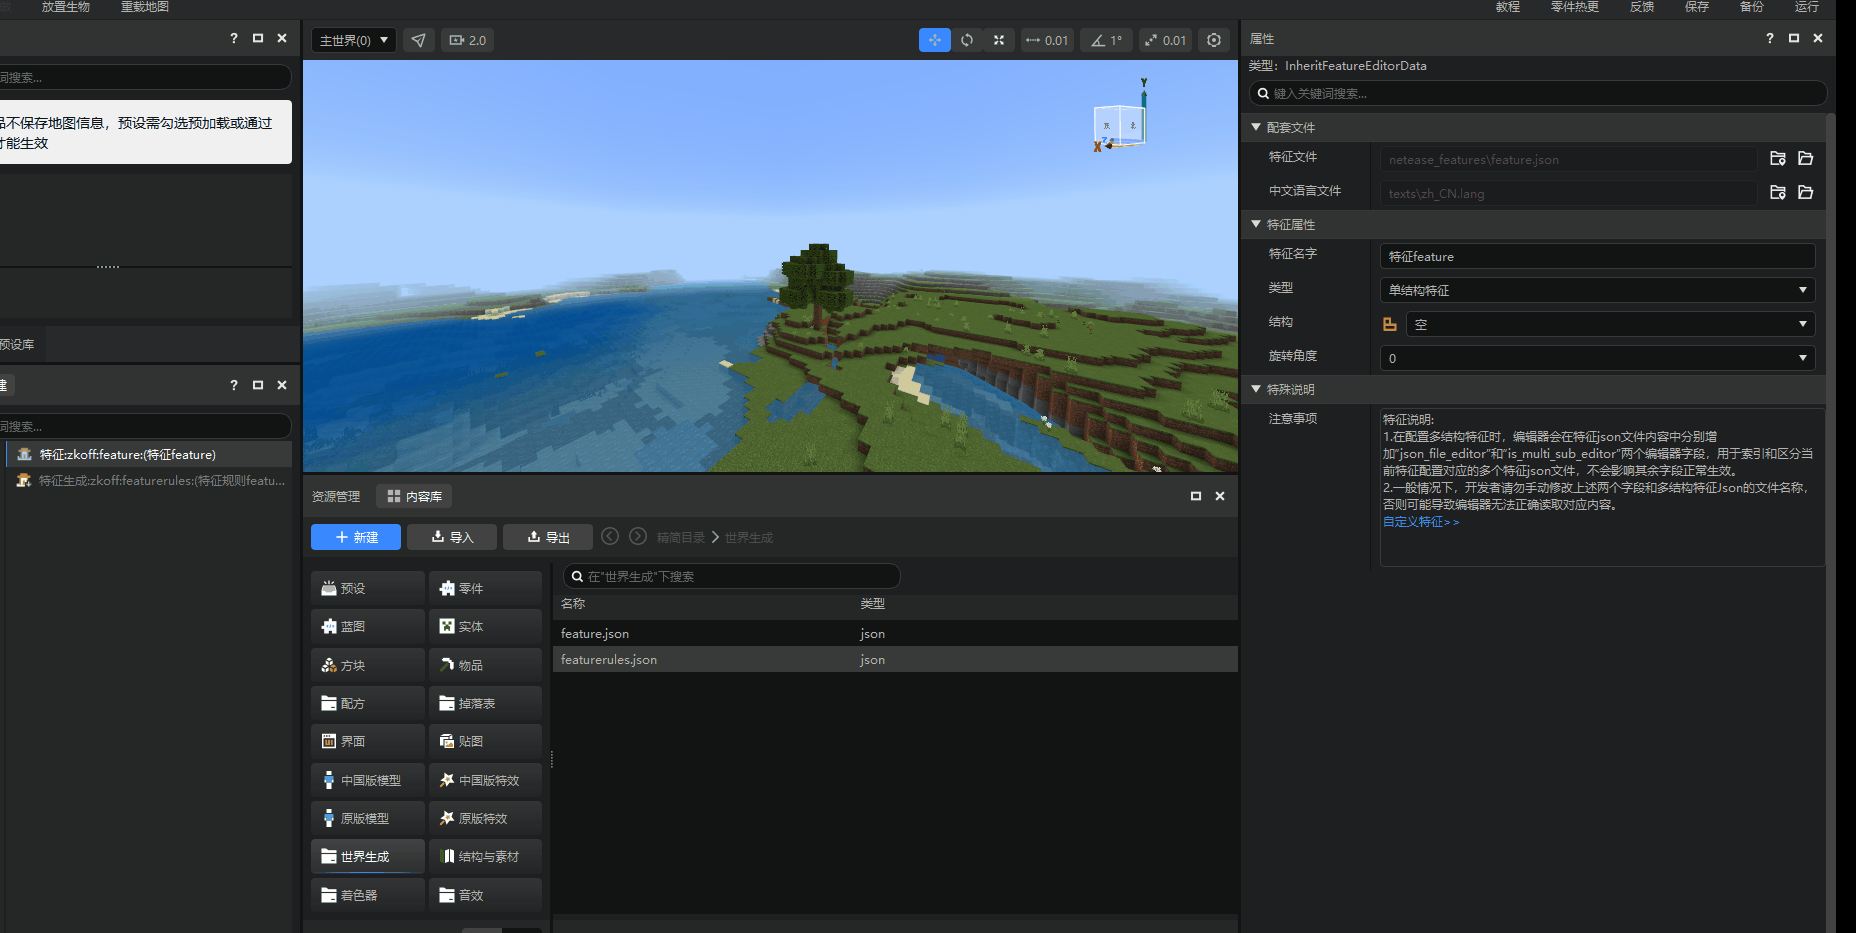Select featurerules.json file row
The width and height of the screenshot is (1856, 933).
pos(895,659)
